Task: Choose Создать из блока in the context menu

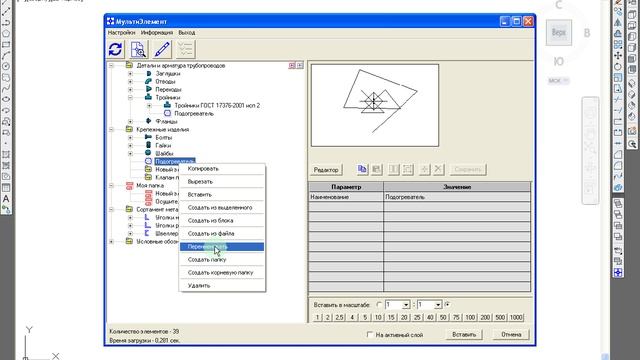Action: pyautogui.click(x=222, y=220)
